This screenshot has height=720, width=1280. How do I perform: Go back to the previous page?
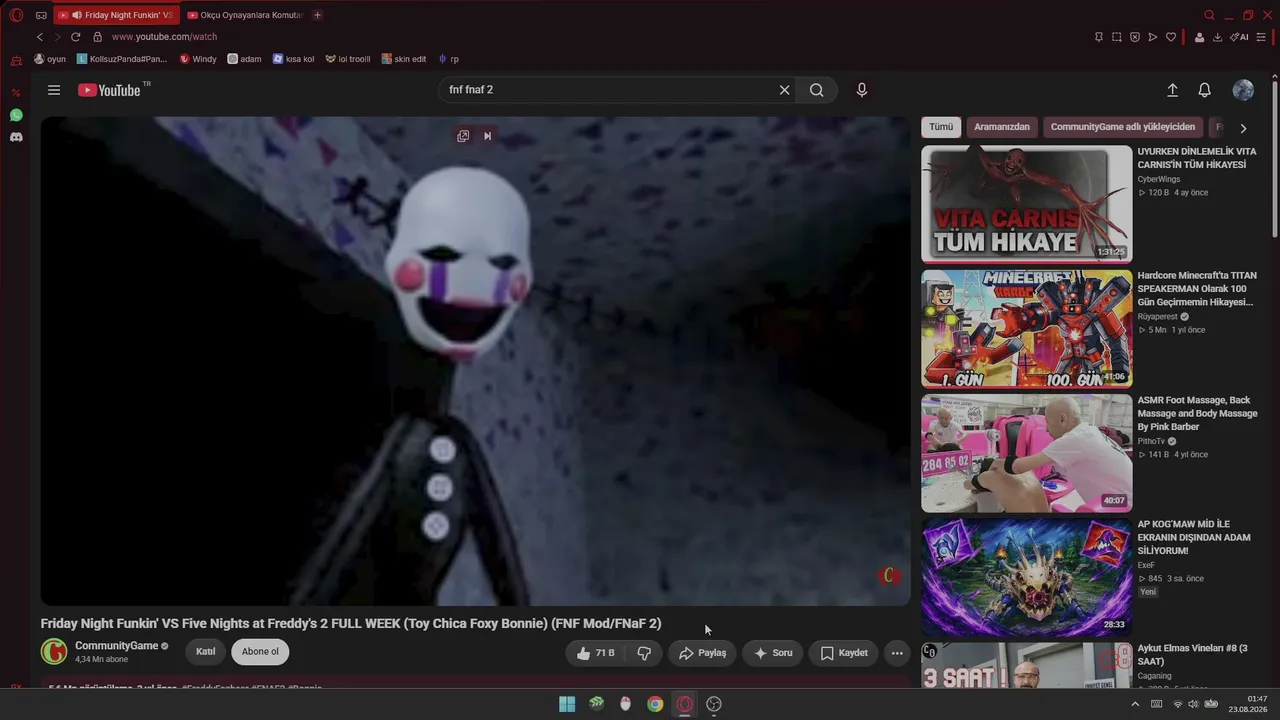(40, 37)
